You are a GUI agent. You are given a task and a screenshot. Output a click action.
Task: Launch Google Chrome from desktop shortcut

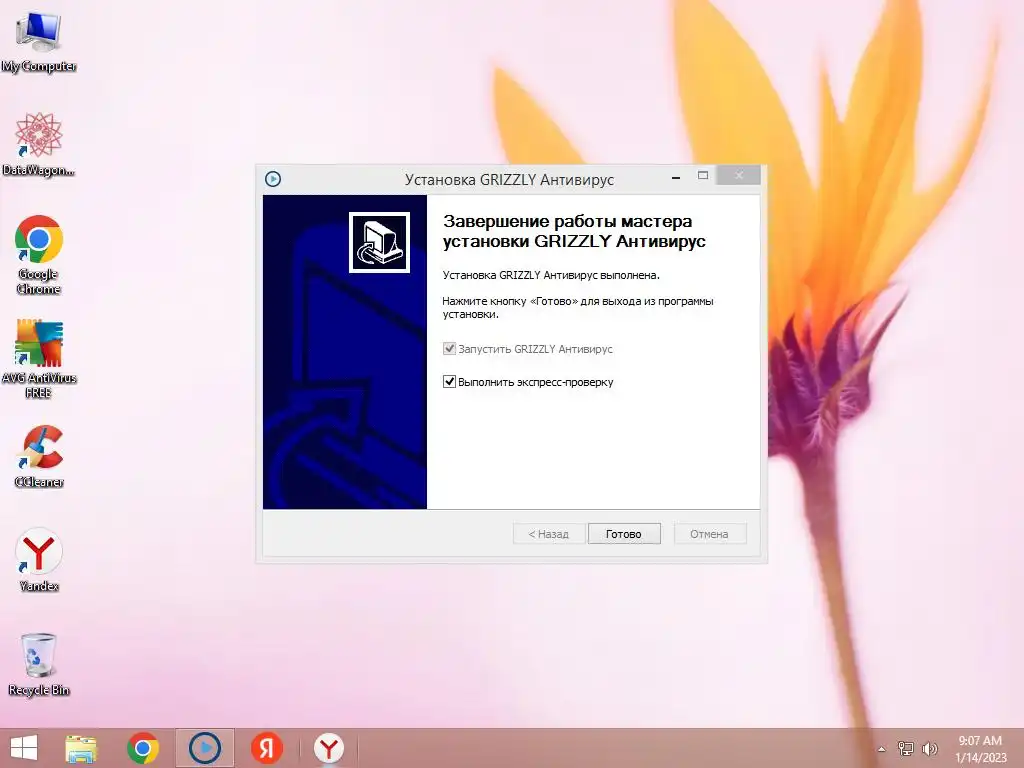[x=39, y=253]
